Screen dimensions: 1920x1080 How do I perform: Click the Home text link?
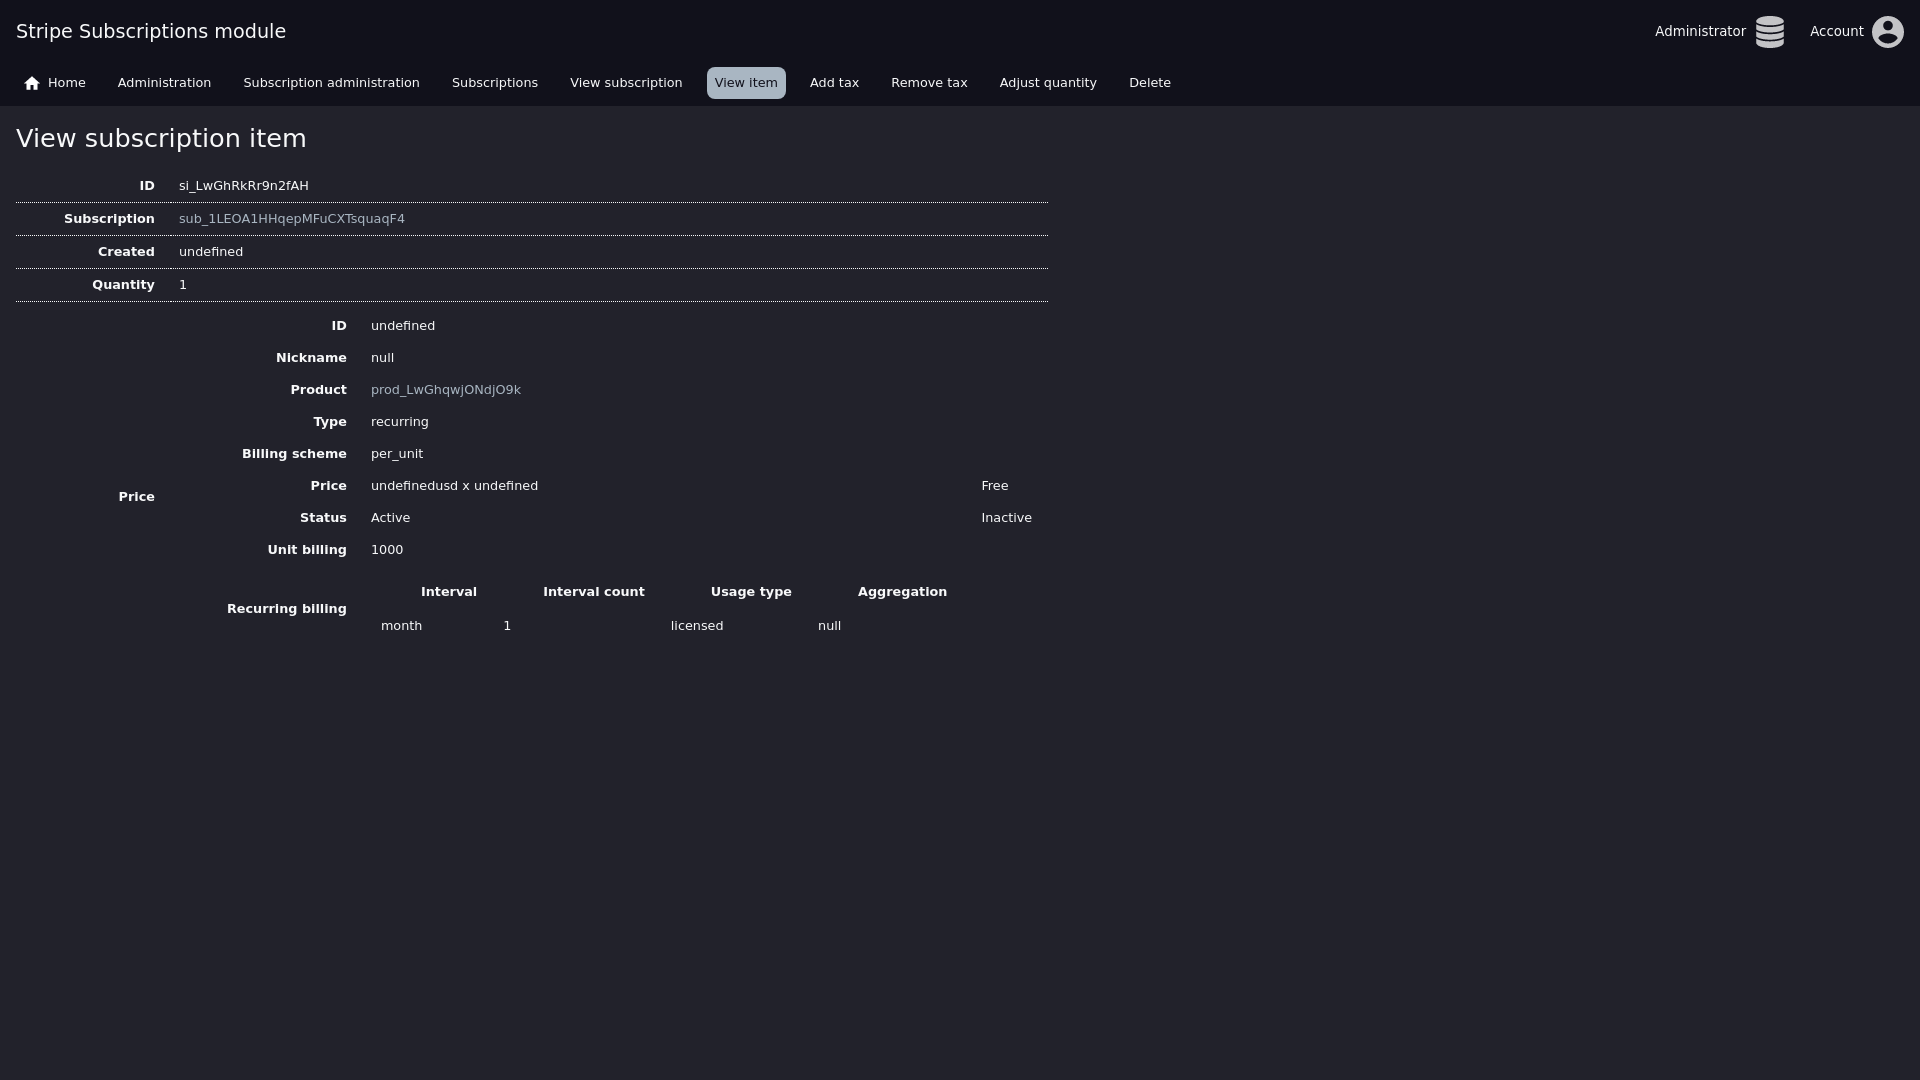66,83
